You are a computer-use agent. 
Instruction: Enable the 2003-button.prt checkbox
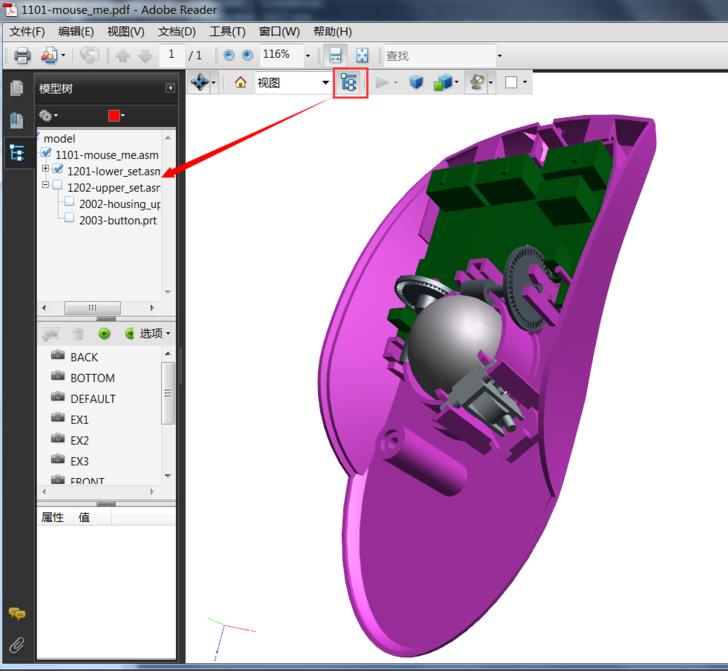click(69, 220)
